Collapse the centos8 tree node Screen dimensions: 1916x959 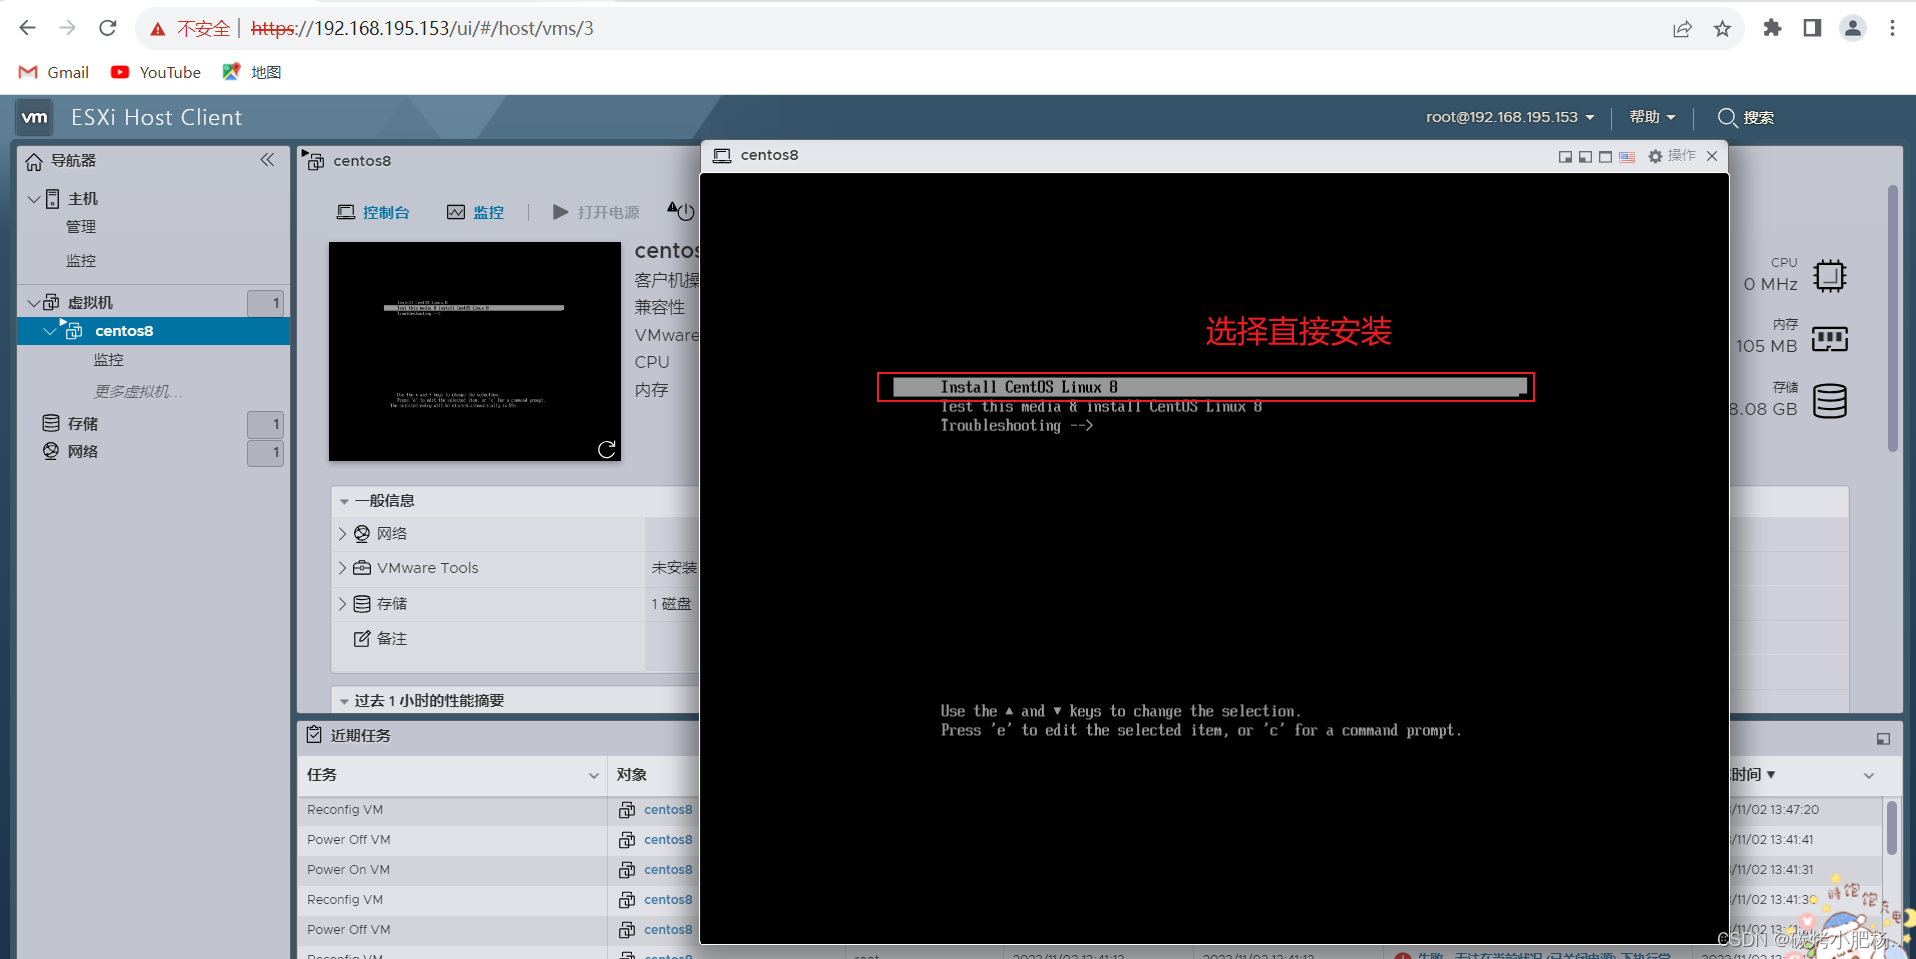50,331
